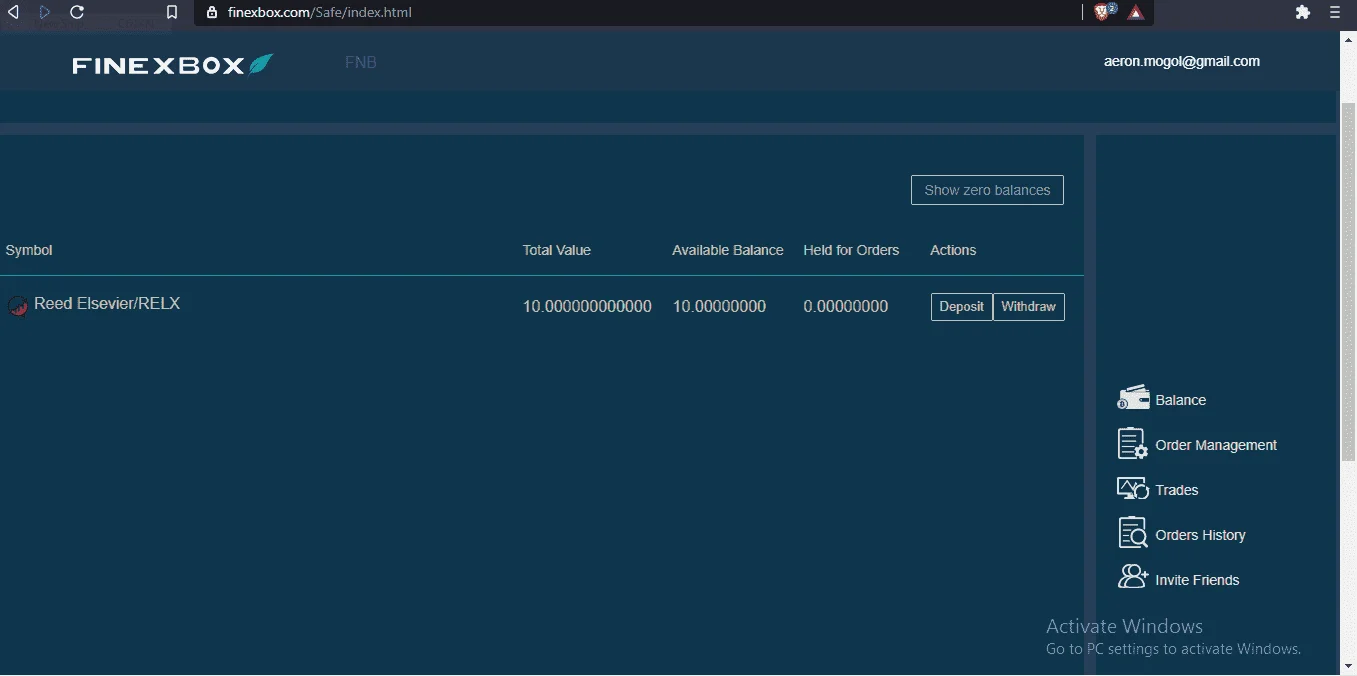The width and height of the screenshot is (1357, 676).
Task: Open the Balance page
Action: 1181,400
